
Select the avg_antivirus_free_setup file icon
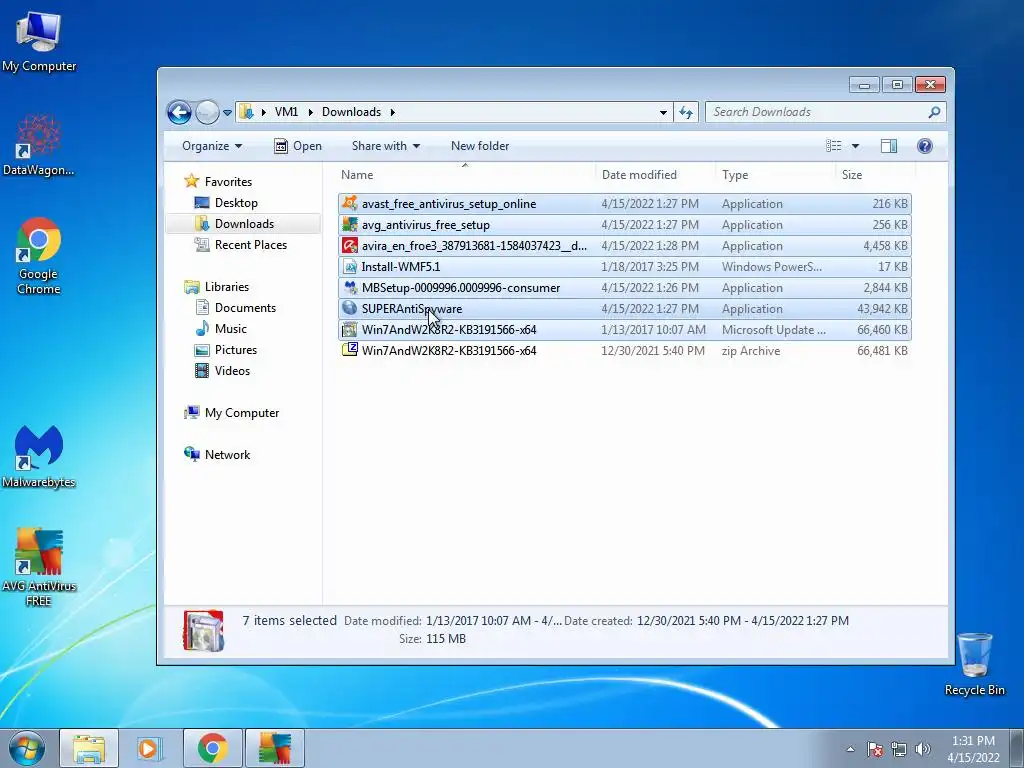(350, 224)
